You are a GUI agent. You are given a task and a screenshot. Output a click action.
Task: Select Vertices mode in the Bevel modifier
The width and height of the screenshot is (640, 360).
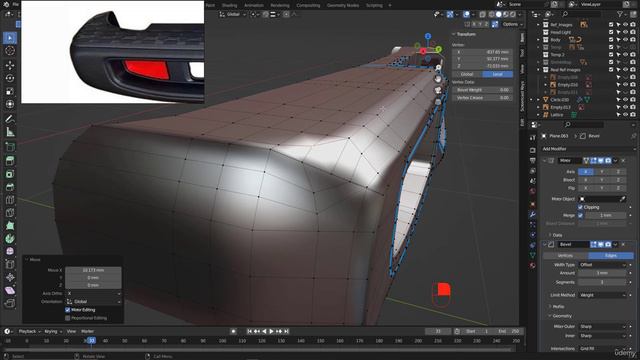click(x=565, y=256)
